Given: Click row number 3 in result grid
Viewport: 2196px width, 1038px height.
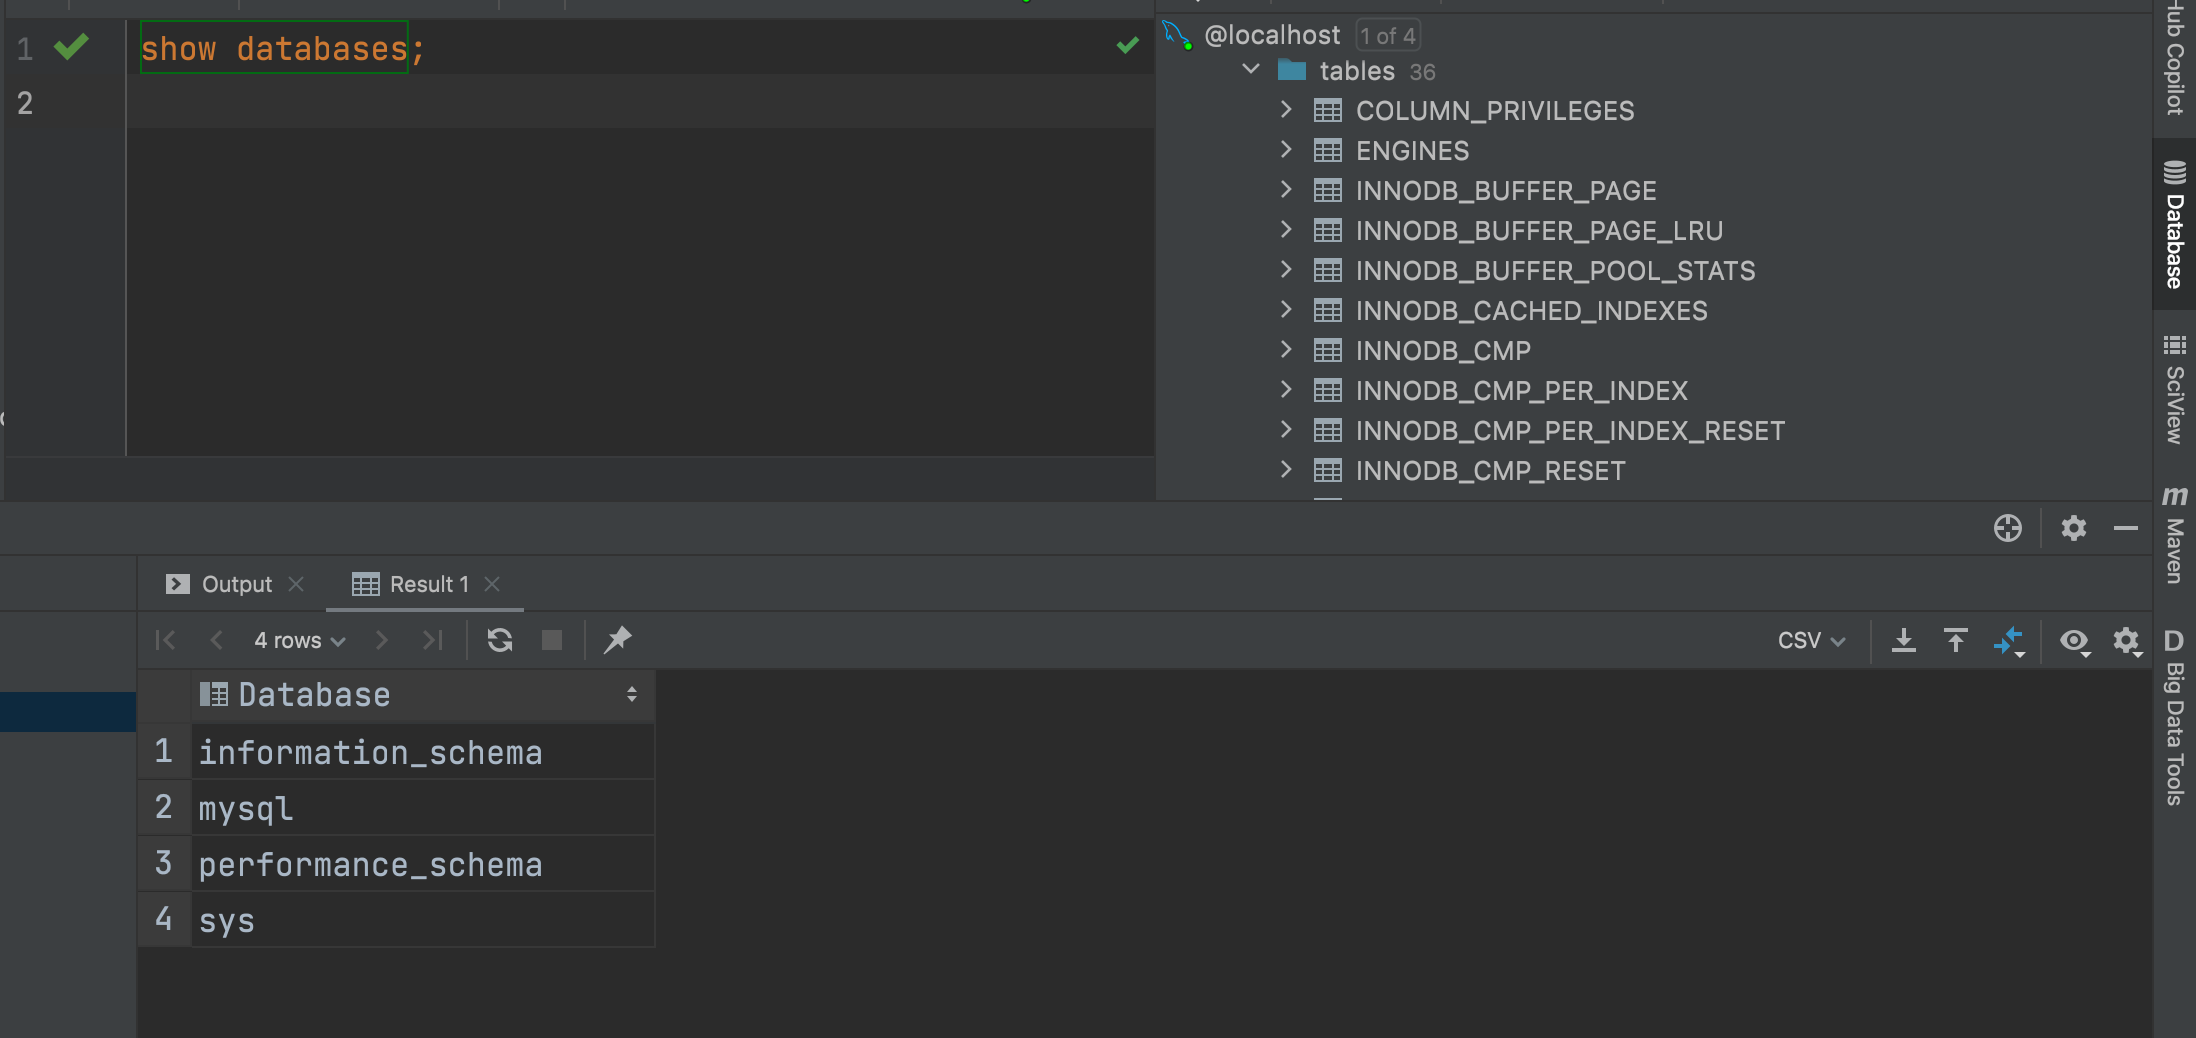Looking at the screenshot, I should click(164, 863).
